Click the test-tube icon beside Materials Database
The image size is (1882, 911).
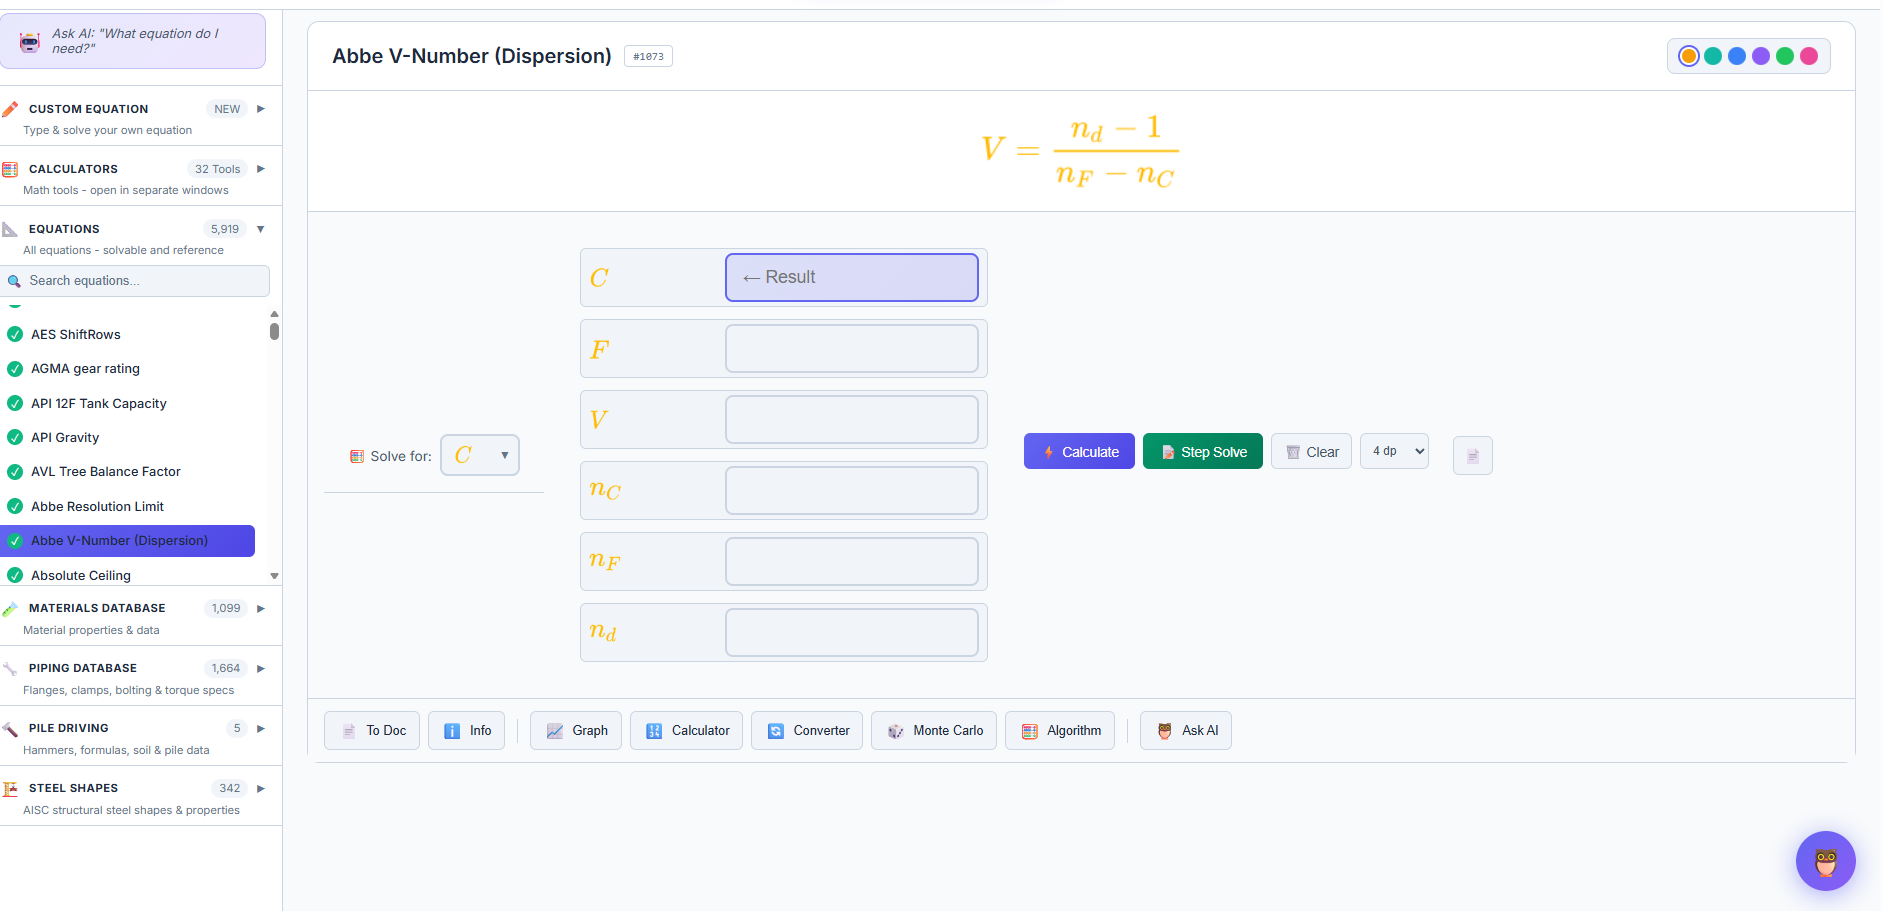pos(10,609)
